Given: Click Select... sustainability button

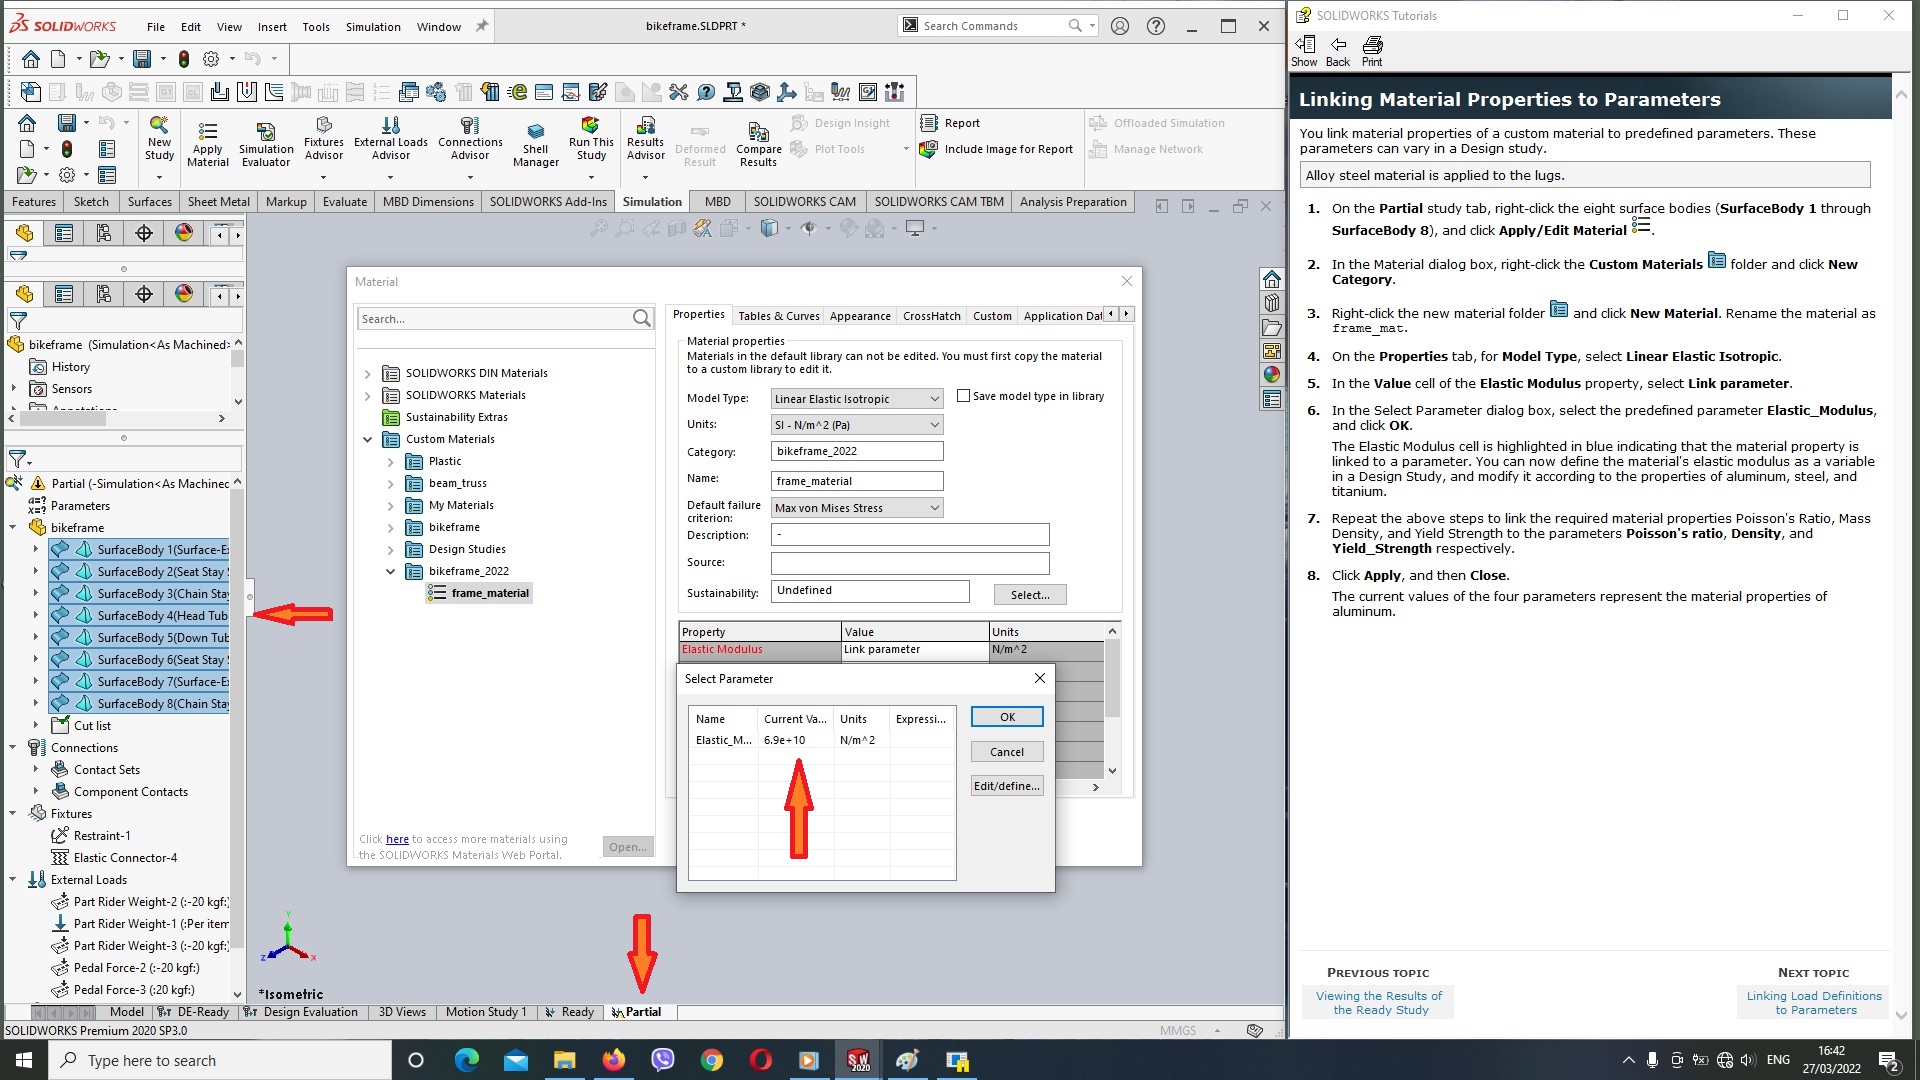Looking at the screenshot, I should (1030, 595).
